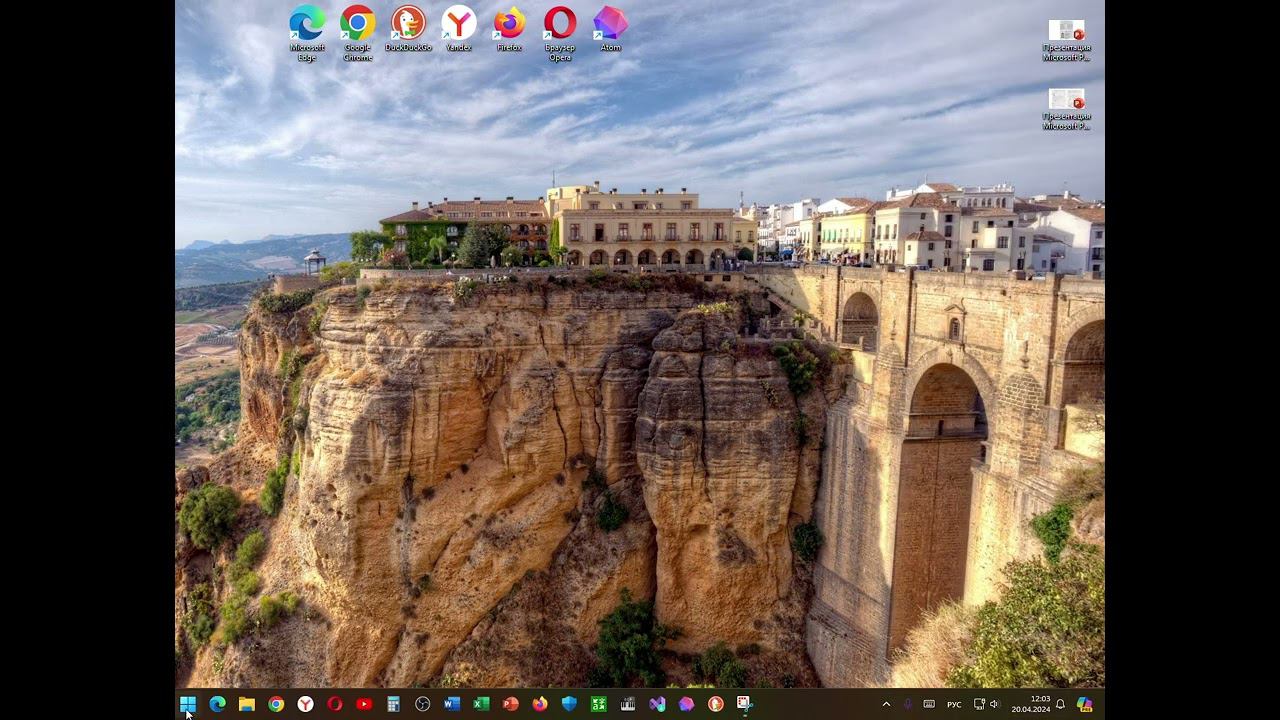Switch the РУС input language indicator

[954, 704]
